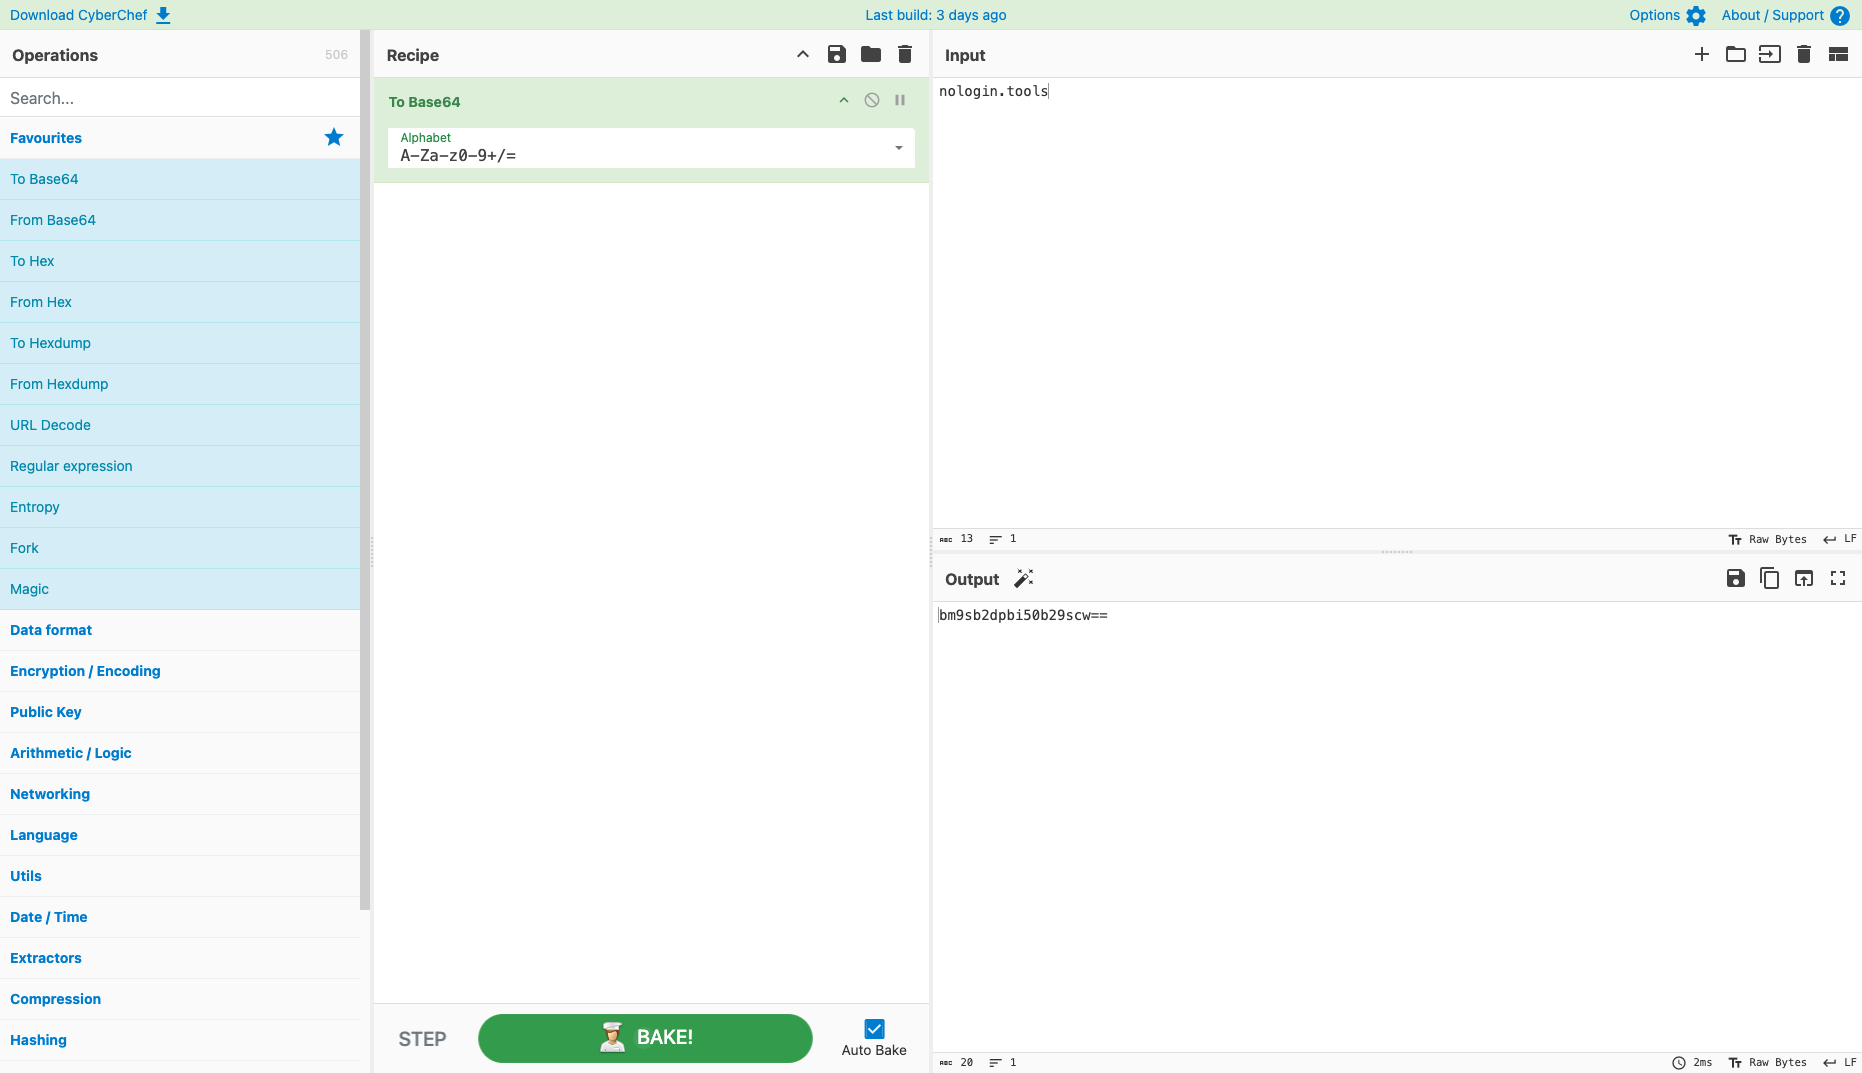
Task: Save output to file
Action: [x=1736, y=579]
